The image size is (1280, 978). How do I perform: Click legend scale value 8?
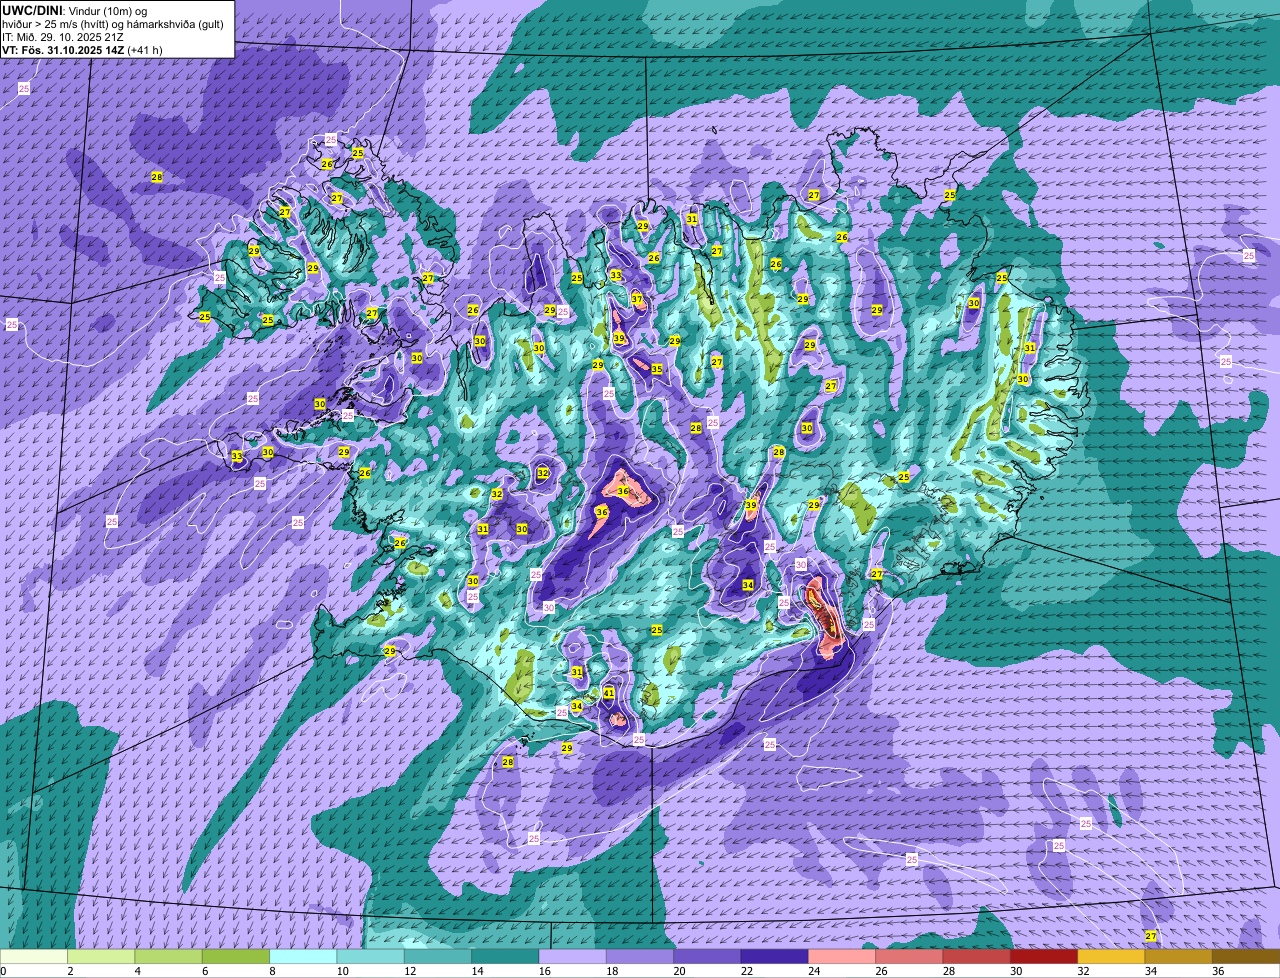[271, 971]
